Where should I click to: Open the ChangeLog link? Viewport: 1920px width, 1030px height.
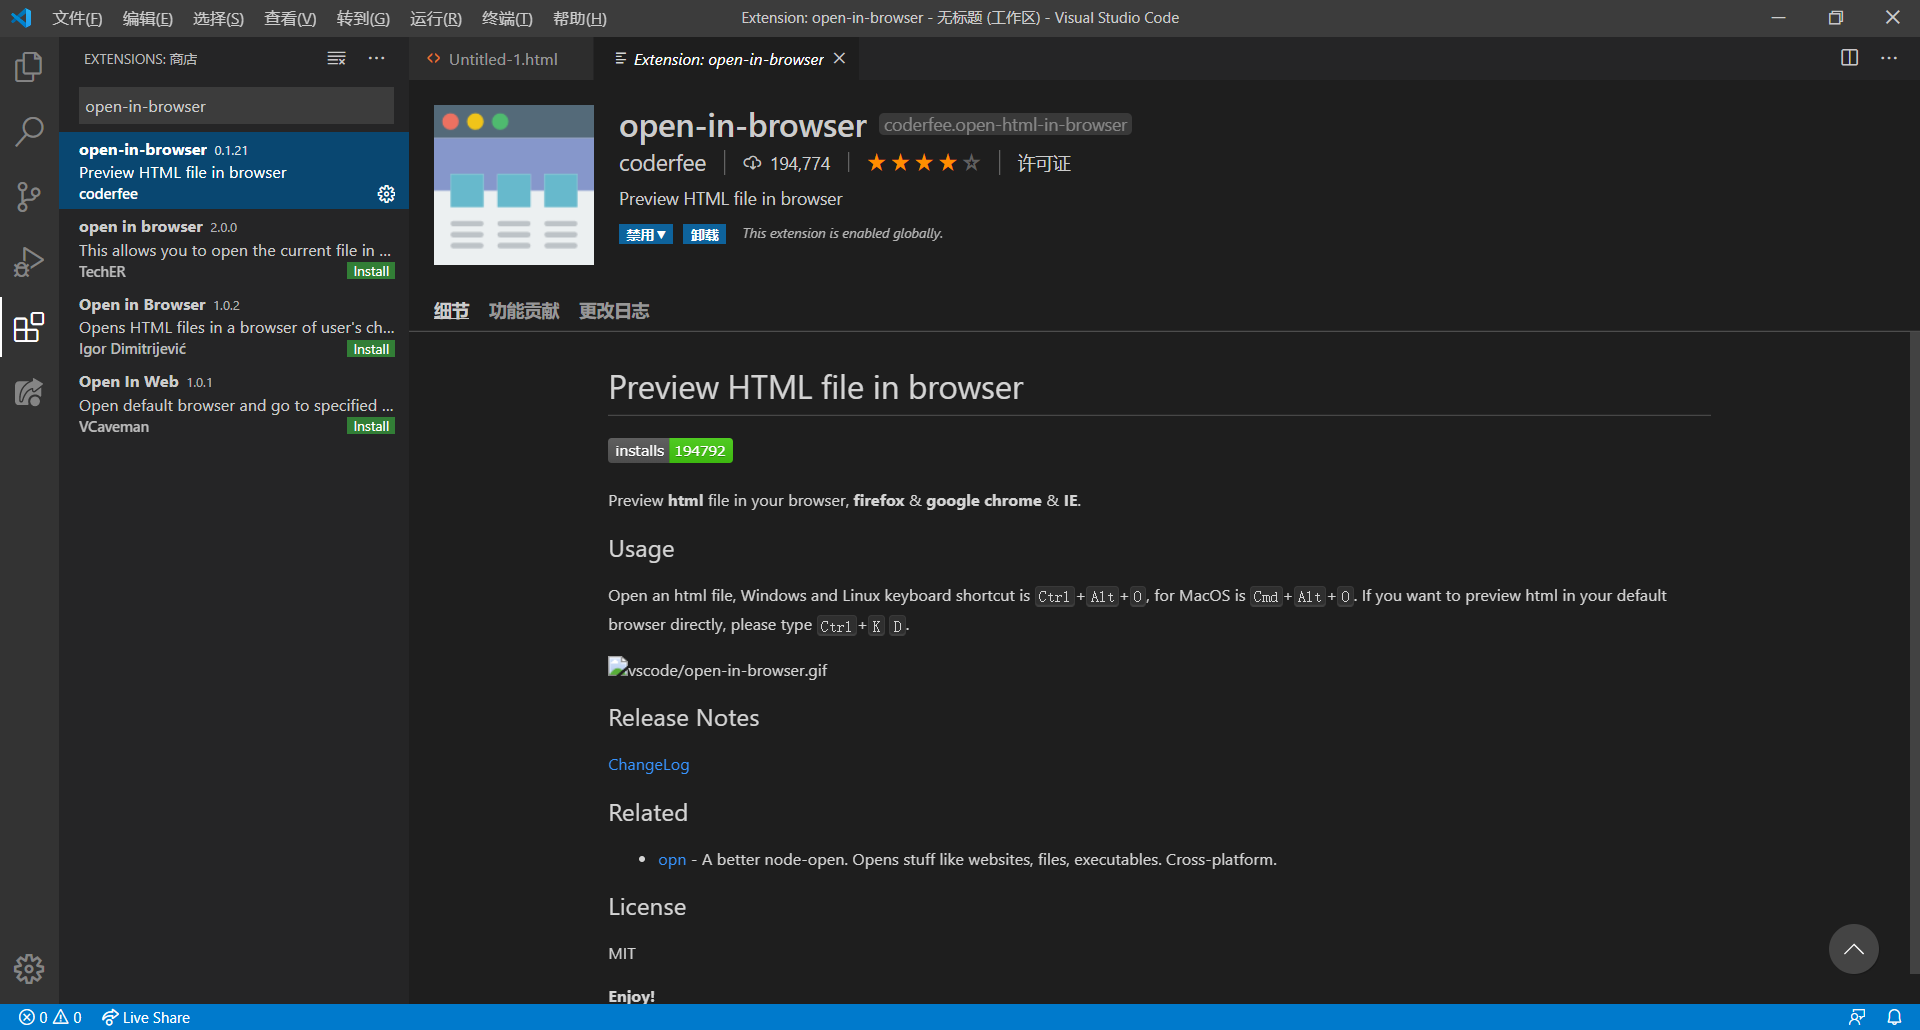click(x=649, y=764)
